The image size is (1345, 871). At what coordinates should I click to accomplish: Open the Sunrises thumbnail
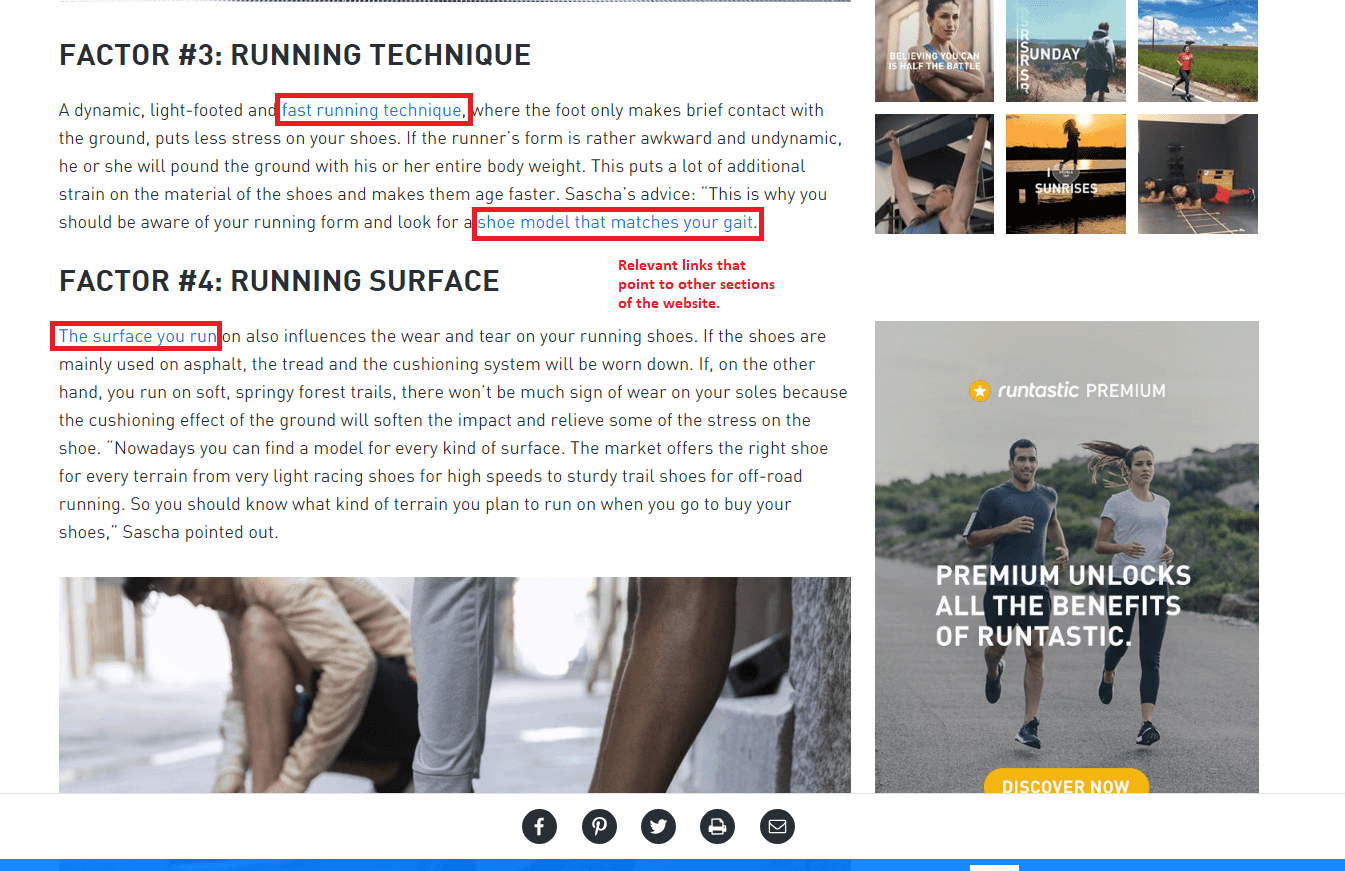pyautogui.click(x=1065, y=174)
